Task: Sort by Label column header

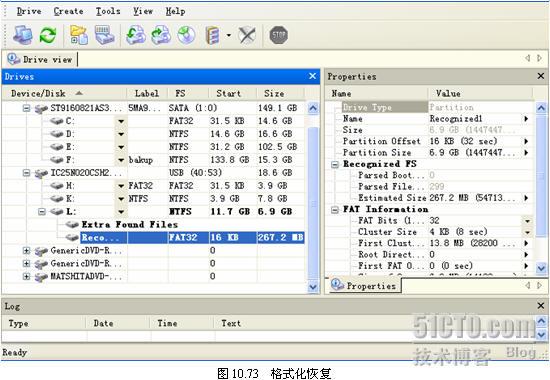Action: click(147, 93)
